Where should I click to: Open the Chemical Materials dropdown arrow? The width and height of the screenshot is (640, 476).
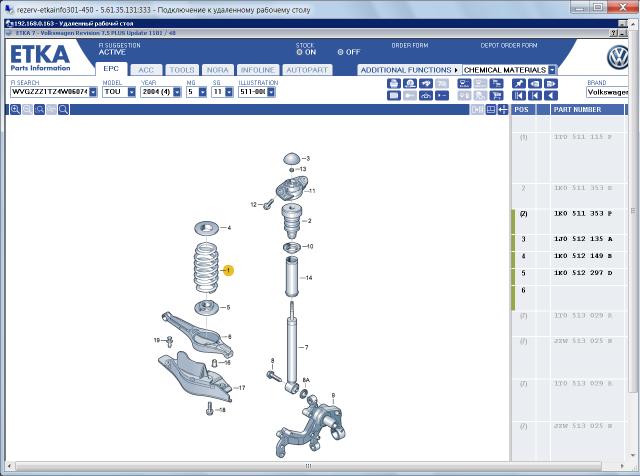pos(552,70)
